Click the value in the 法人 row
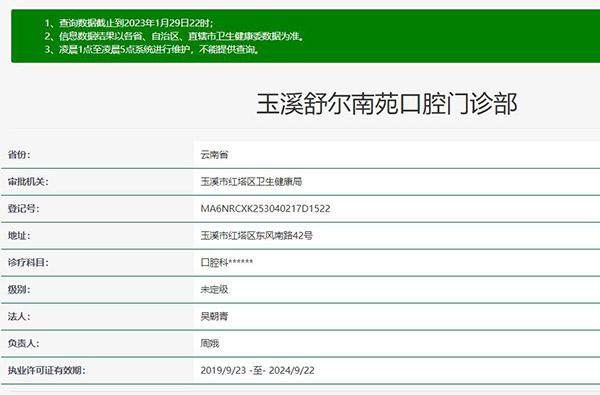Screen dimensions: 600x395 tap(214, 317)
